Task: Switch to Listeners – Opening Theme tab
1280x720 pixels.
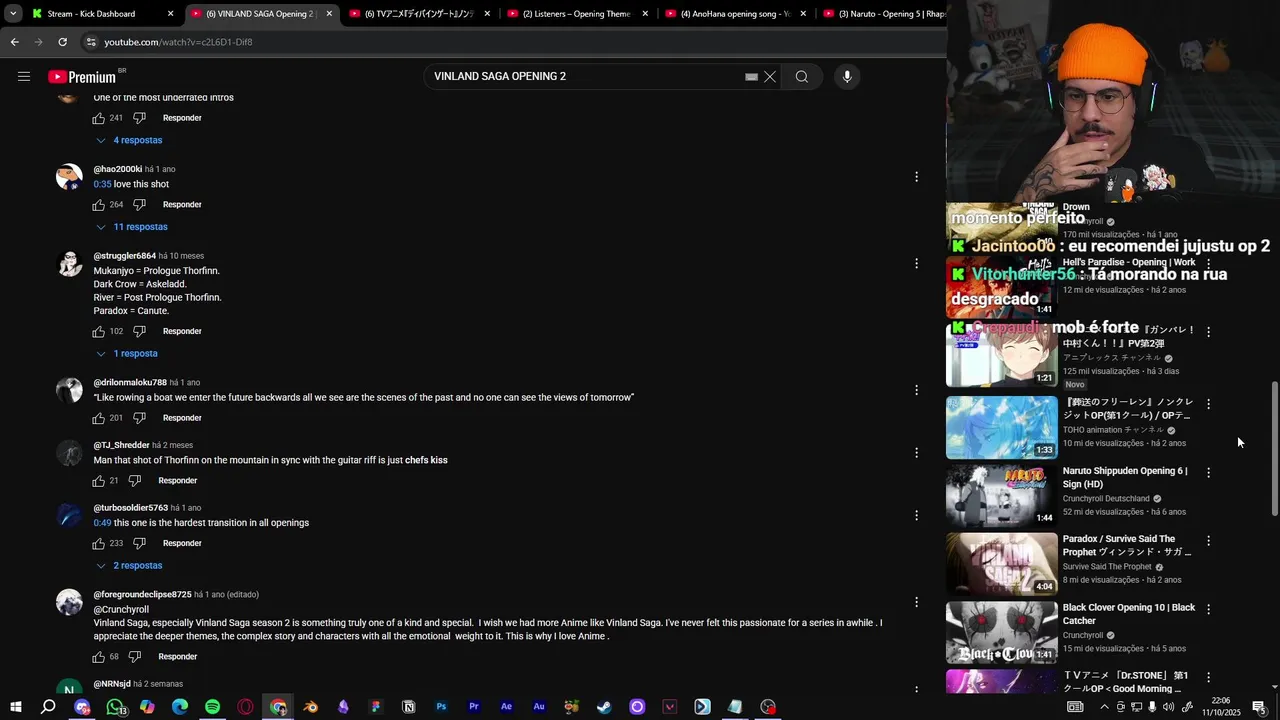Action: tap(576, 14)
